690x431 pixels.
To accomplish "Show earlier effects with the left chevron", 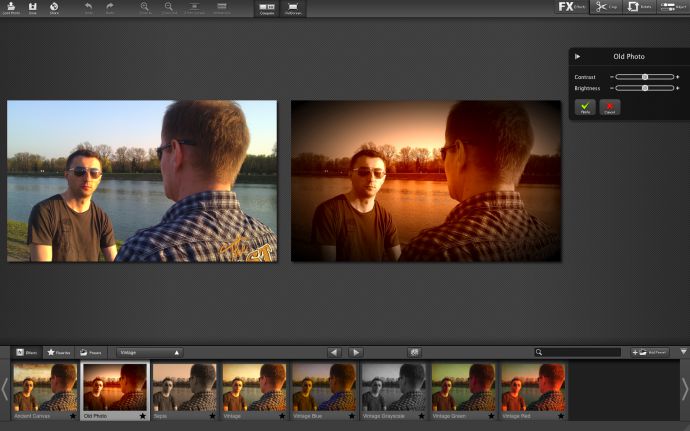I will point(4,389).
